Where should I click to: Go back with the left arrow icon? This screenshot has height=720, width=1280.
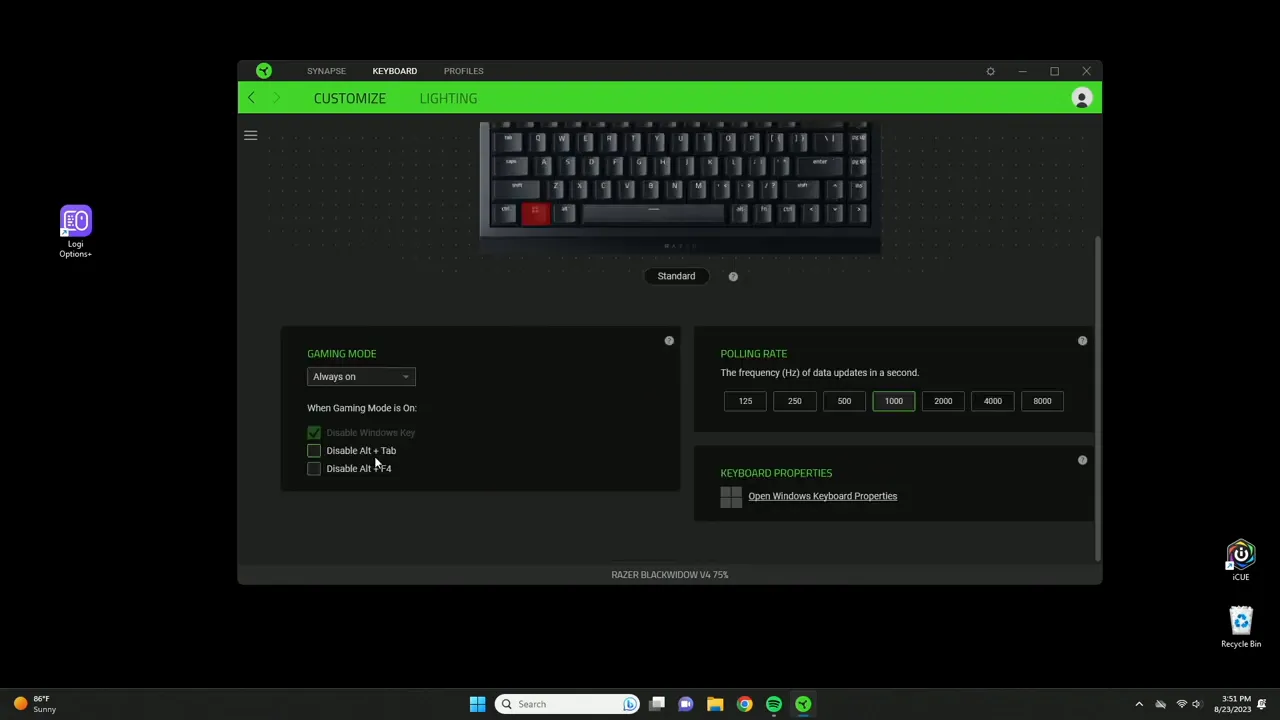click(x=251, y=98)
